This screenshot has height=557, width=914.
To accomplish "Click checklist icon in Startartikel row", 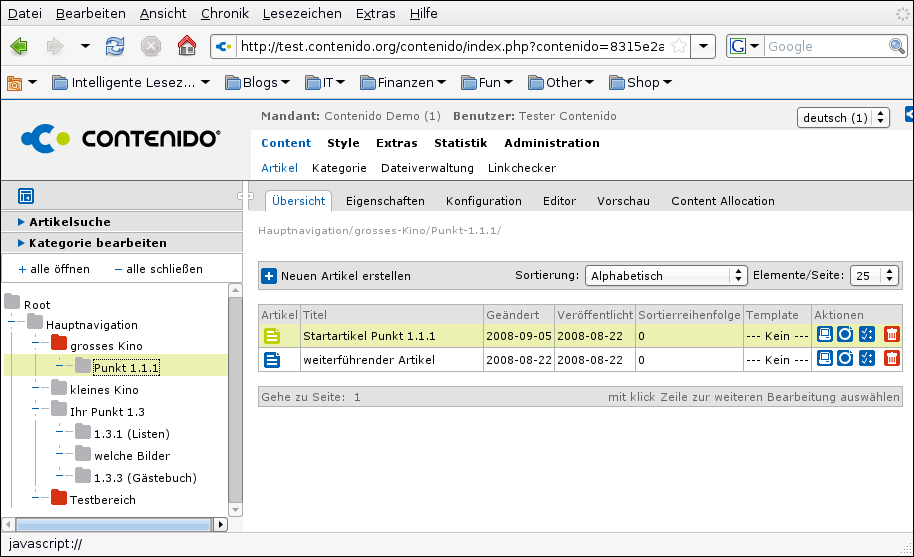I will coord(867,335).
